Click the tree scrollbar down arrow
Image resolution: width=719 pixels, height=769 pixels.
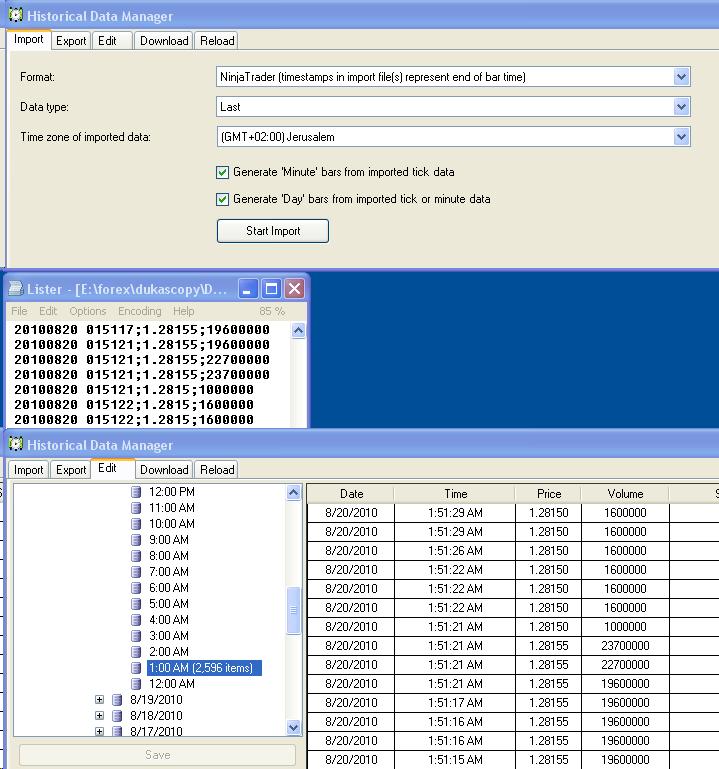pos(293,727)
